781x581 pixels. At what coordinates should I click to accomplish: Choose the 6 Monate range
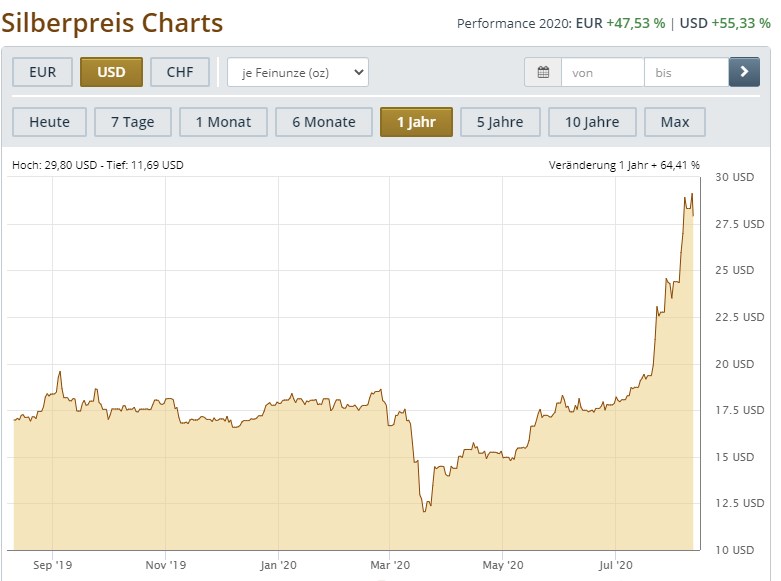tap(323, 122)
